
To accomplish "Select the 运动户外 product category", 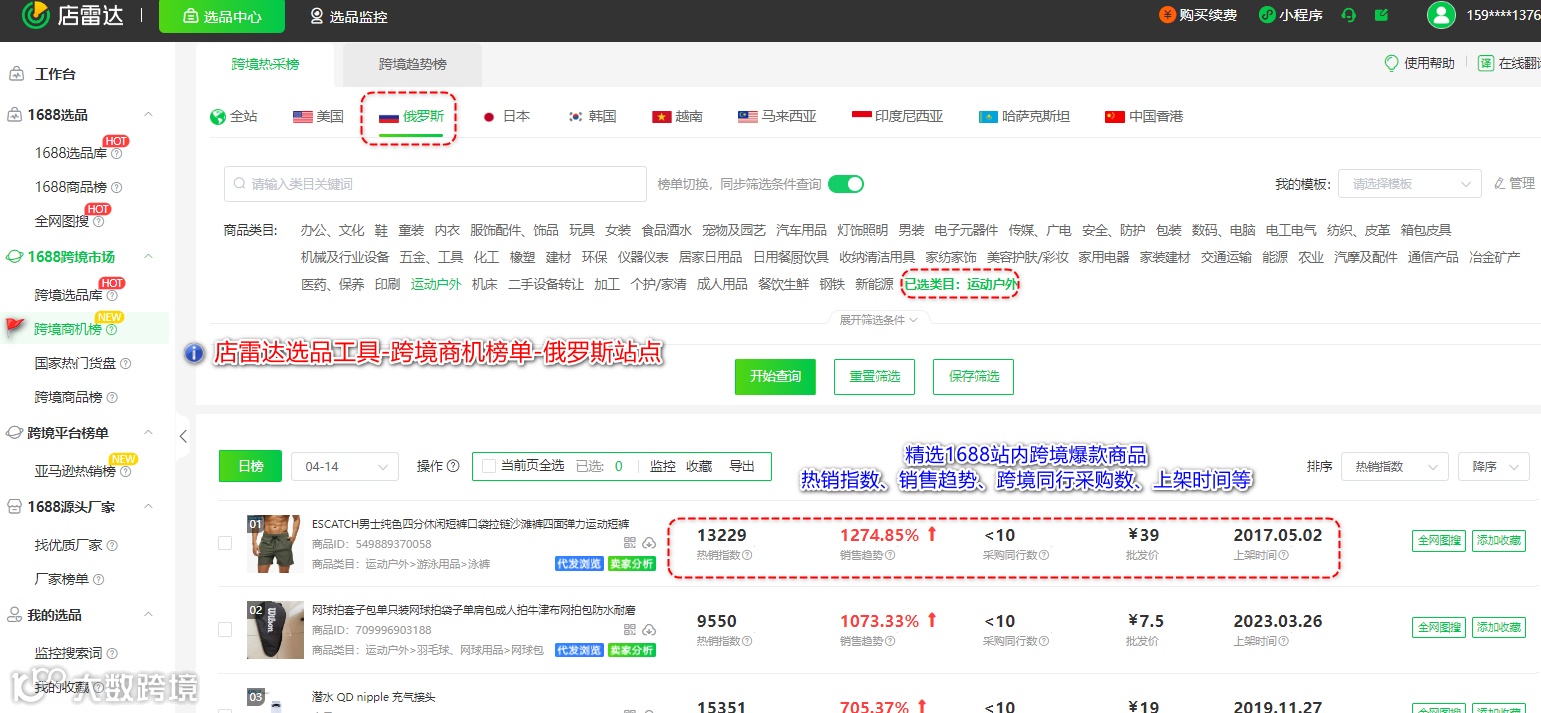I will tap(436, 284).
